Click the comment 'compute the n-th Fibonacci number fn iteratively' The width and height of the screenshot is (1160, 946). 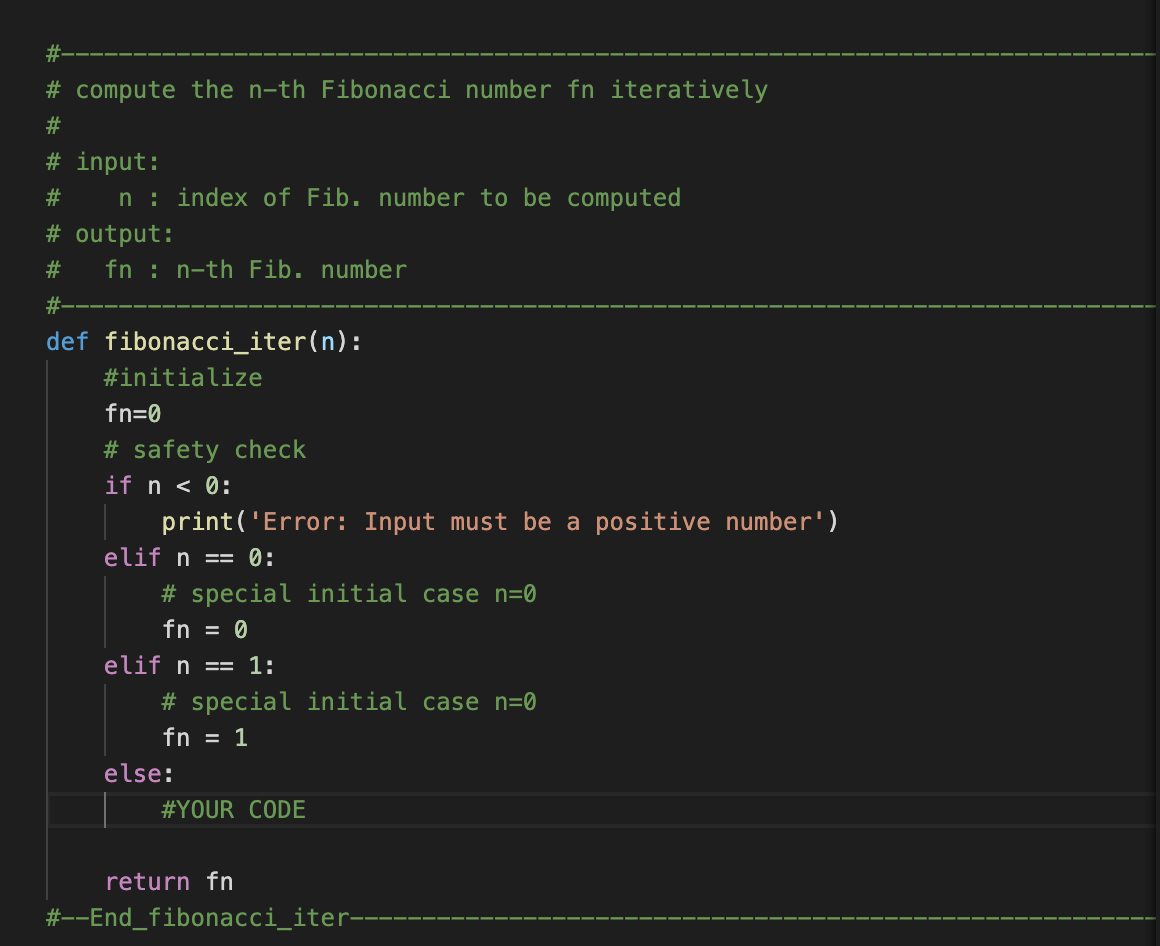(x=422, y=90)
